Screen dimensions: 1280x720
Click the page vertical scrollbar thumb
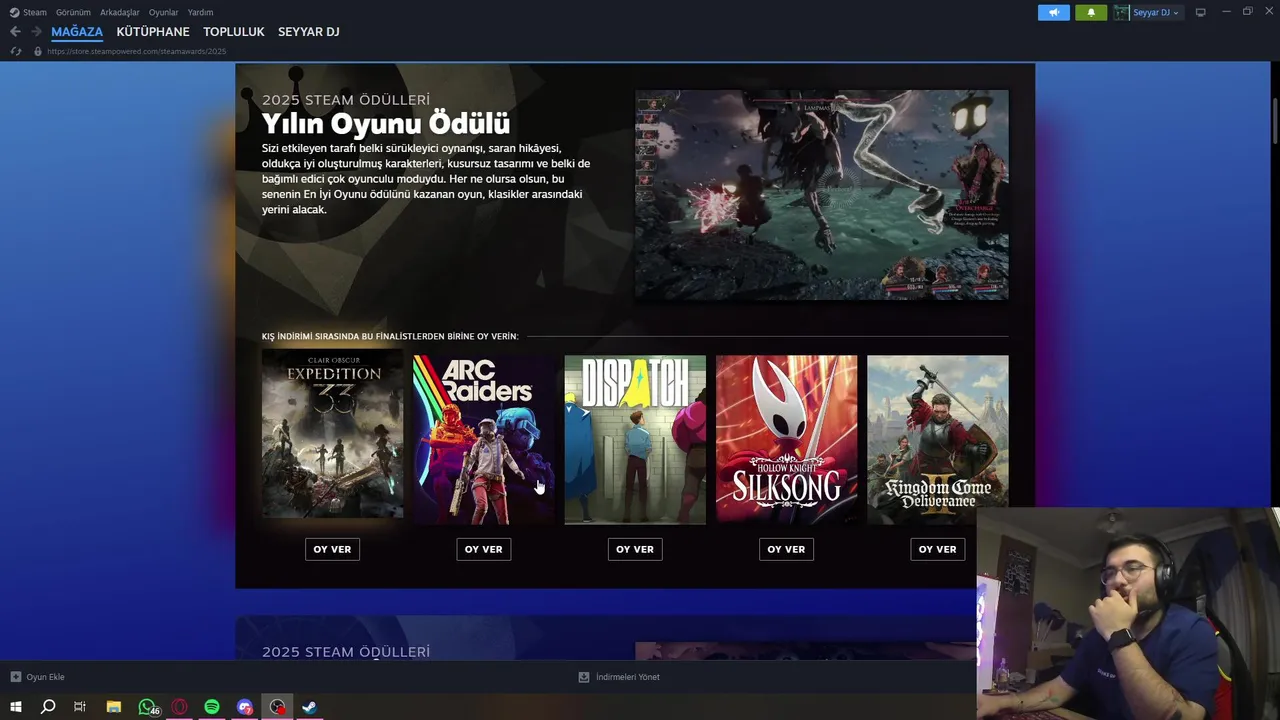[1274, 122]
